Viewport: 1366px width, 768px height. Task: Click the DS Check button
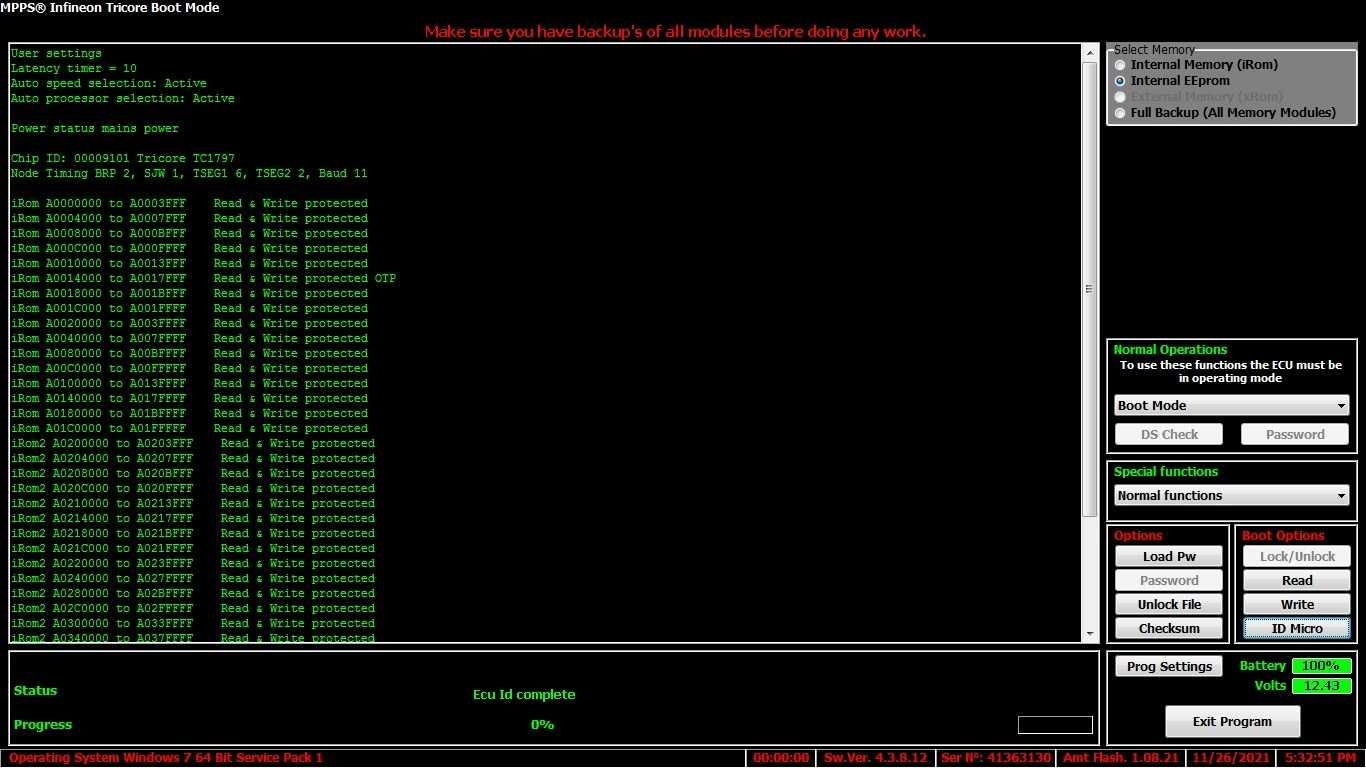pyautogui.click(x=1169, y=434)
